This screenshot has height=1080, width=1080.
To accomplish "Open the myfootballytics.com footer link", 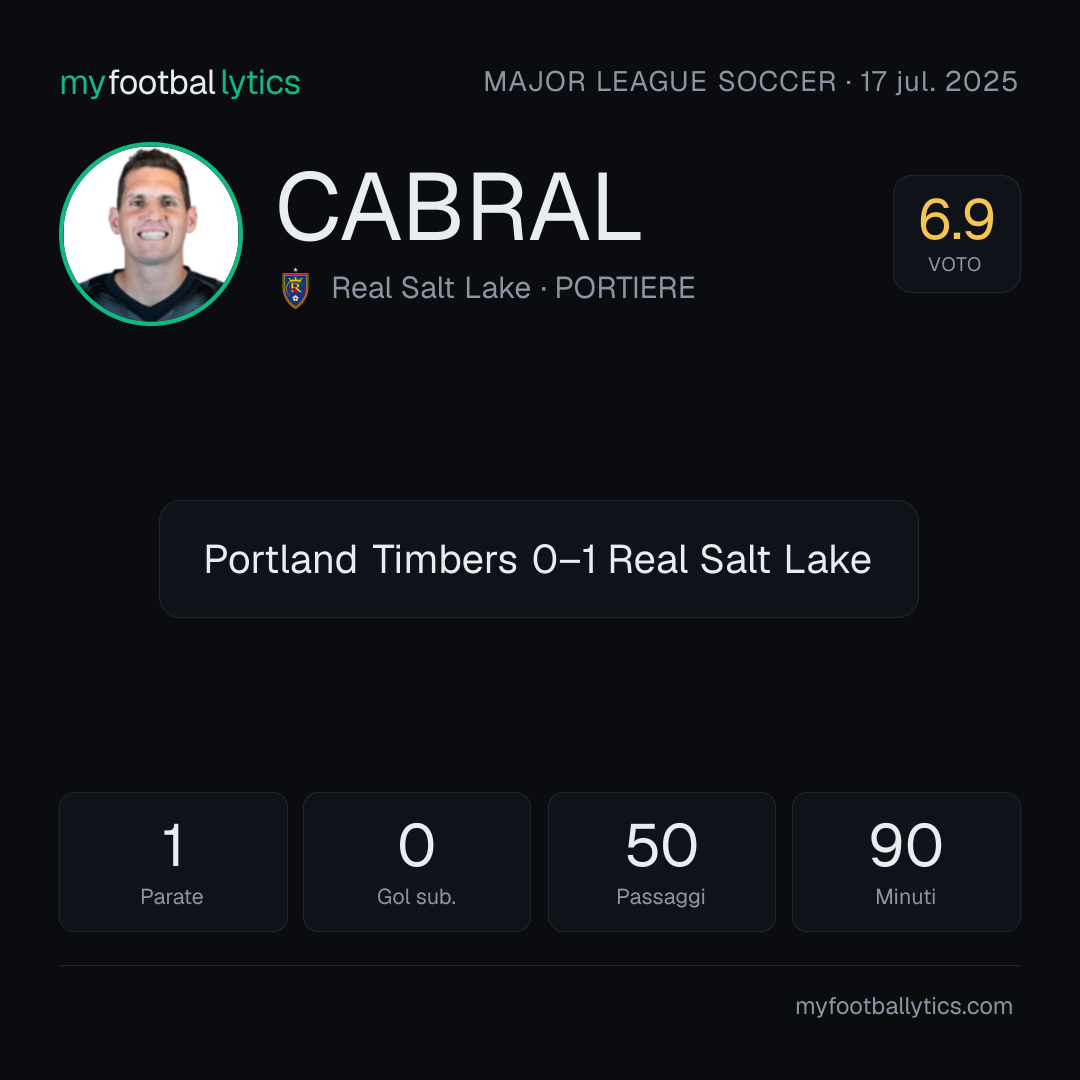I will (x=904, y=1006).
